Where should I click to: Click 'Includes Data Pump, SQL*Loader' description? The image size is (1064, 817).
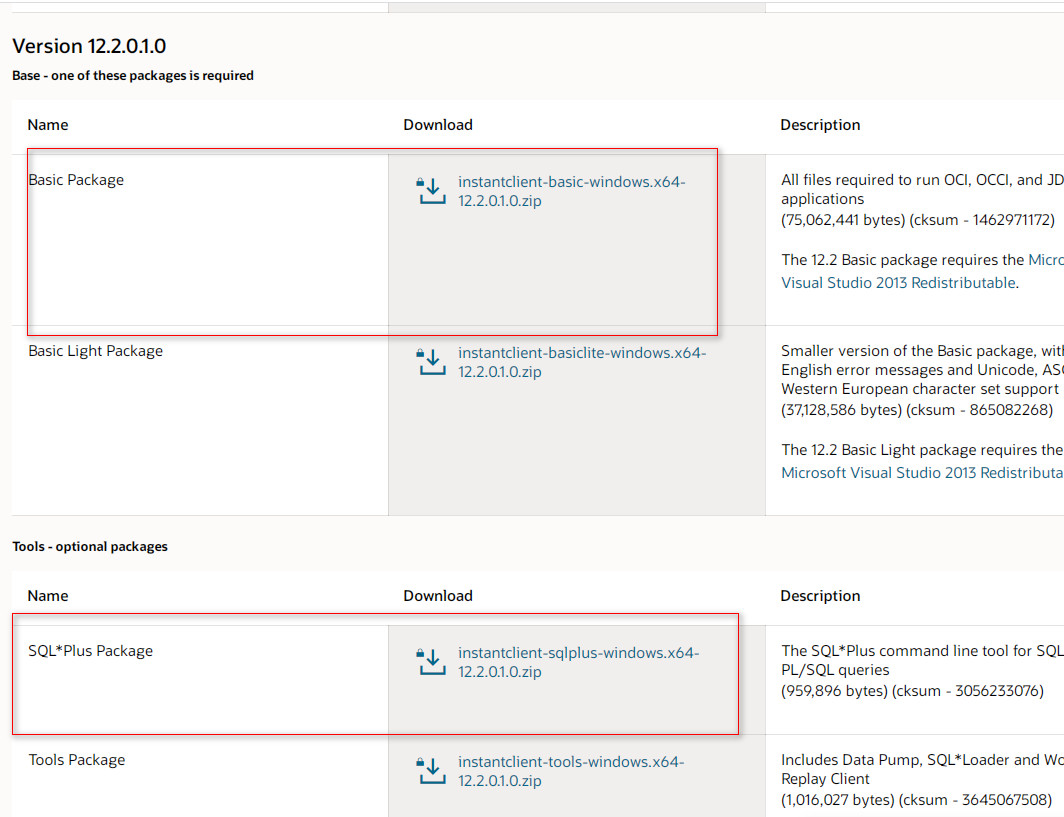point(922,770)
